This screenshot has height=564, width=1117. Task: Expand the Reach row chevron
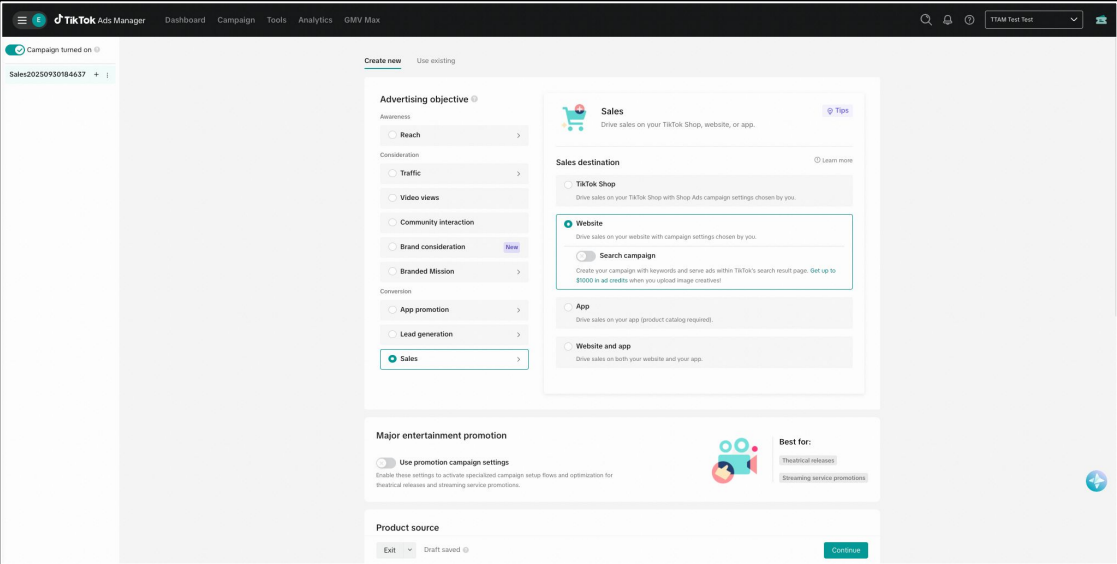pyautogui.click(x=518, y=135)
